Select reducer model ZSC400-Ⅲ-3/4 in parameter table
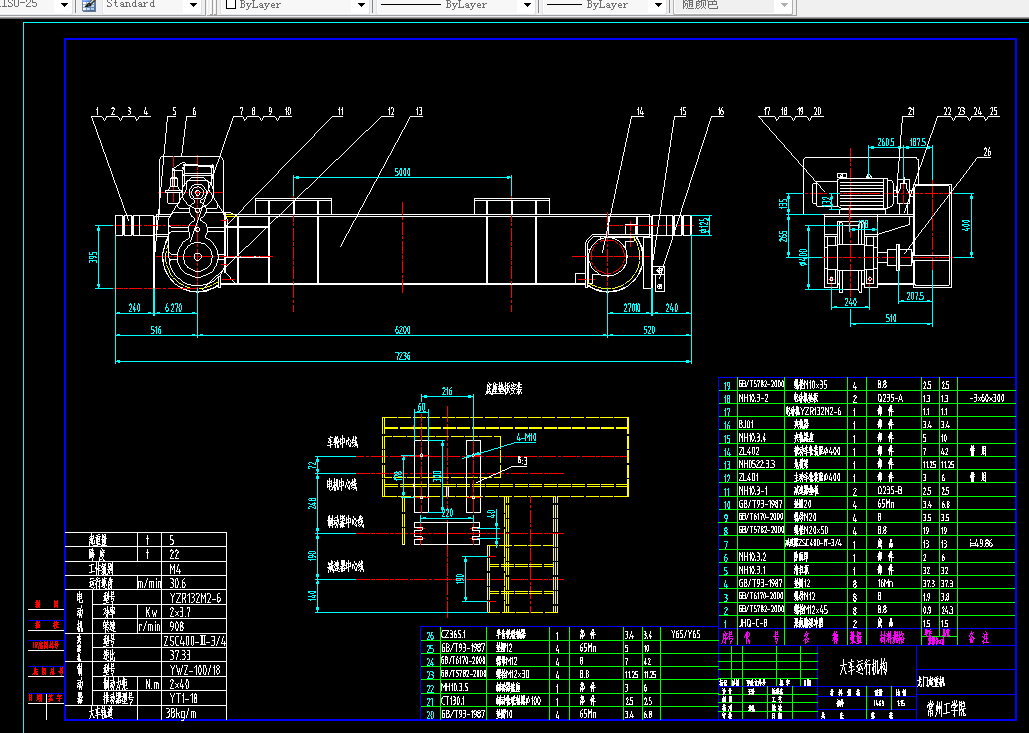Image resolution: width=1029 pixels, height=733 pixels. pyautogui.click(x=194, y=640)
